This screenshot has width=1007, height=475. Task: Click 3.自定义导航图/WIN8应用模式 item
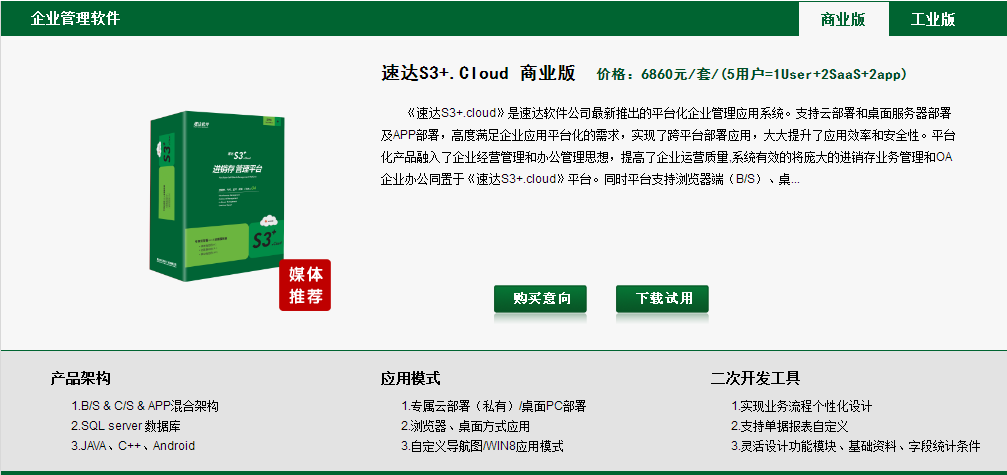(482, 446)
